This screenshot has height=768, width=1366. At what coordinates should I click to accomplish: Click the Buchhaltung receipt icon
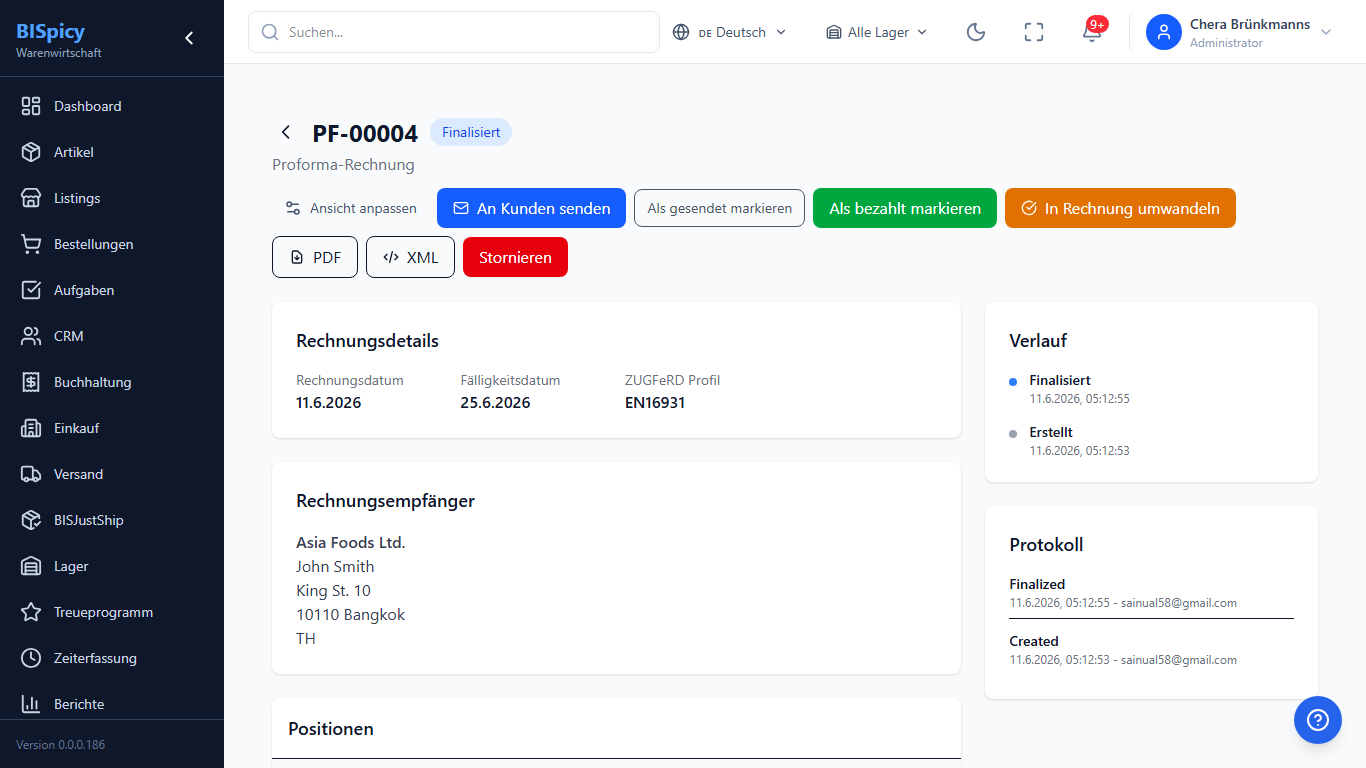pyautogui.click(x=31, y=382)
